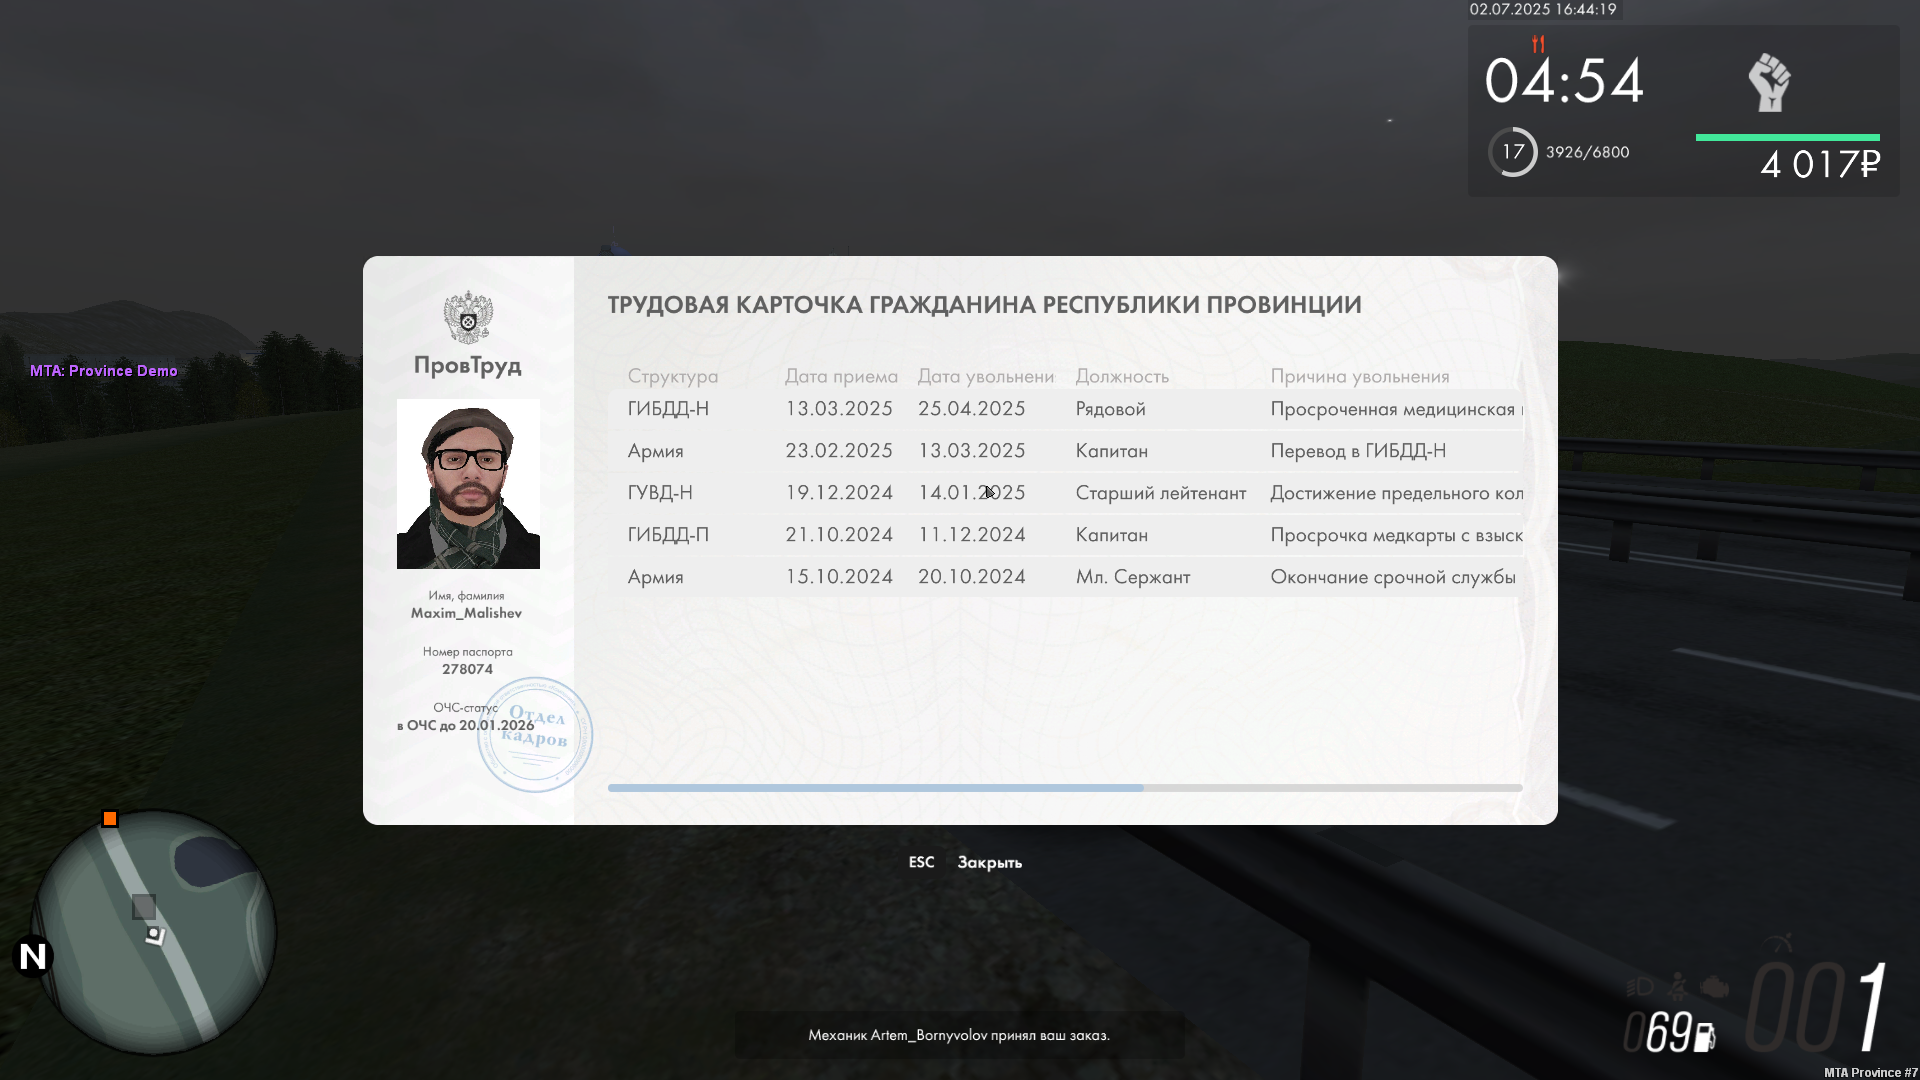Click the seatbelt indicator icon
1920x1080 pixels.
point(1678,987)
